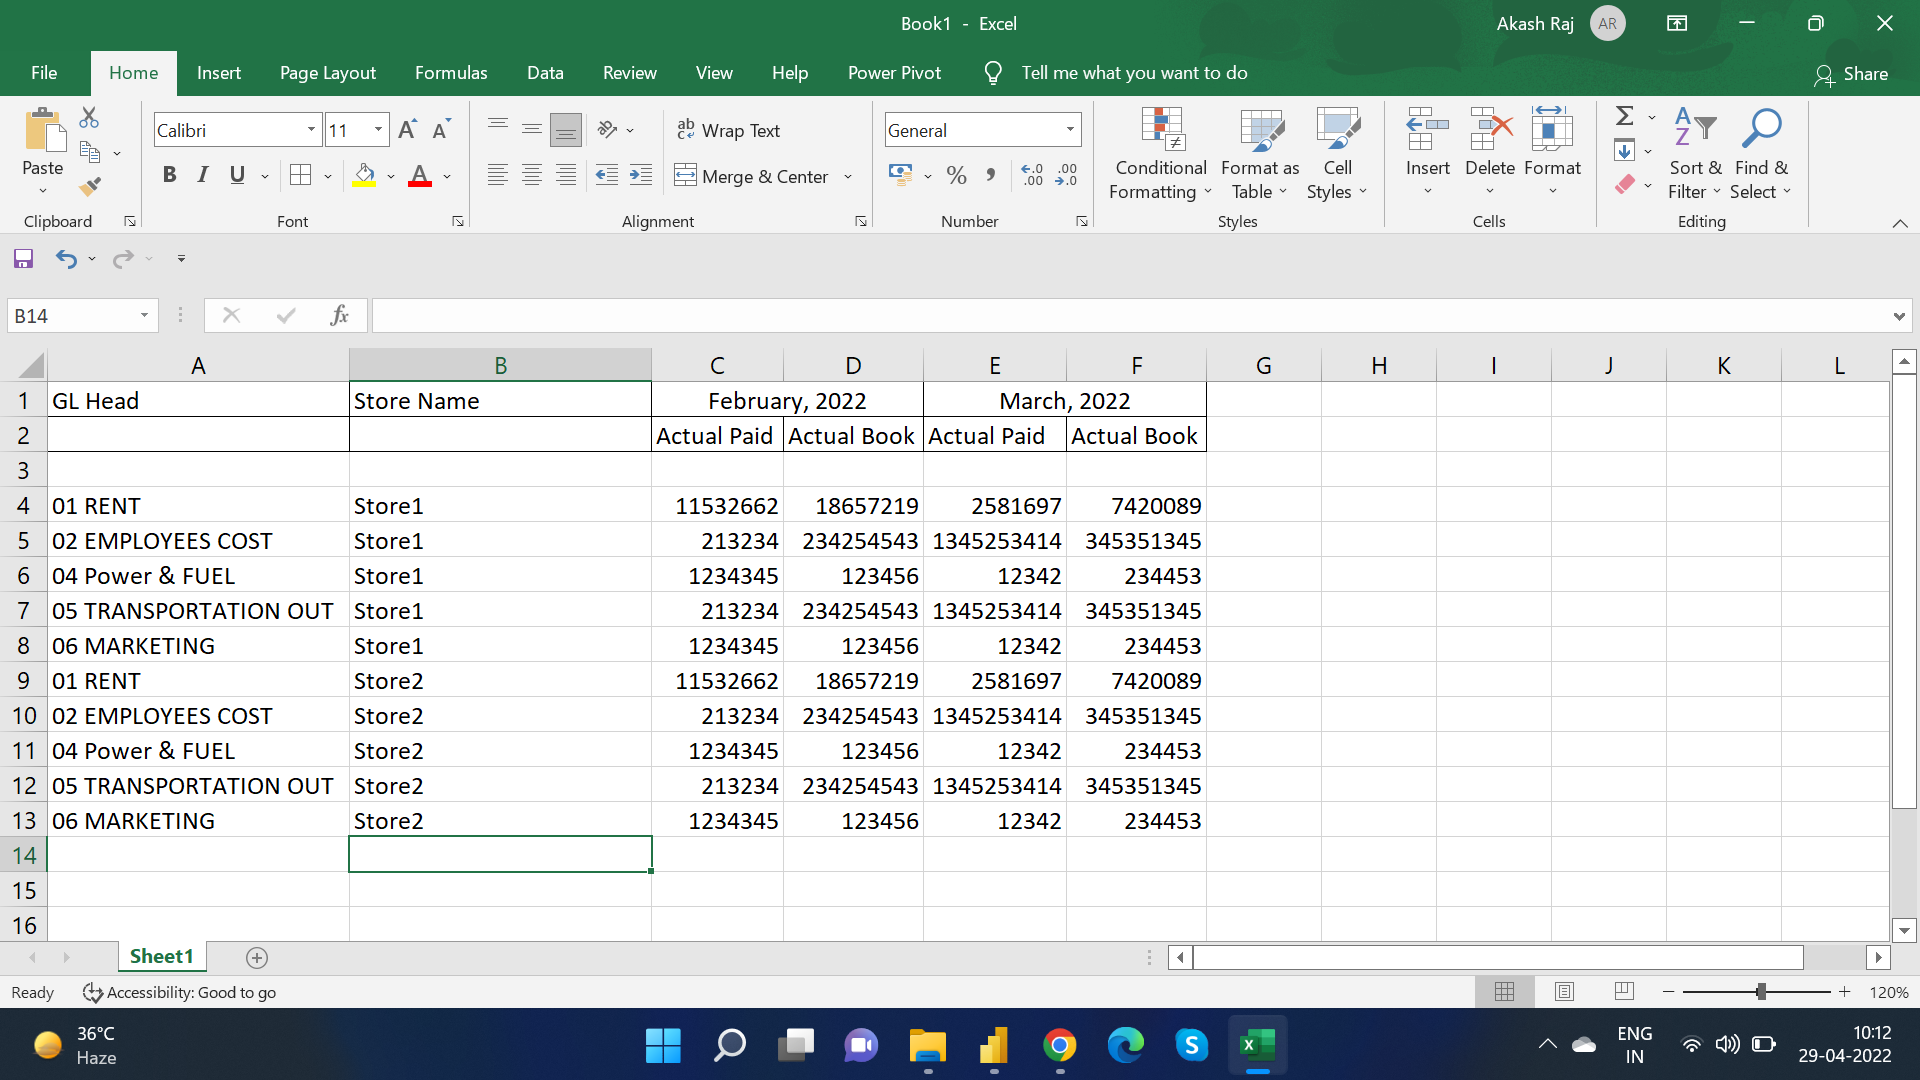This screenshot has width=1920, height=1080.
Task: Switch to Page Layout view in status bar
Action: [x=1564, y=992]
